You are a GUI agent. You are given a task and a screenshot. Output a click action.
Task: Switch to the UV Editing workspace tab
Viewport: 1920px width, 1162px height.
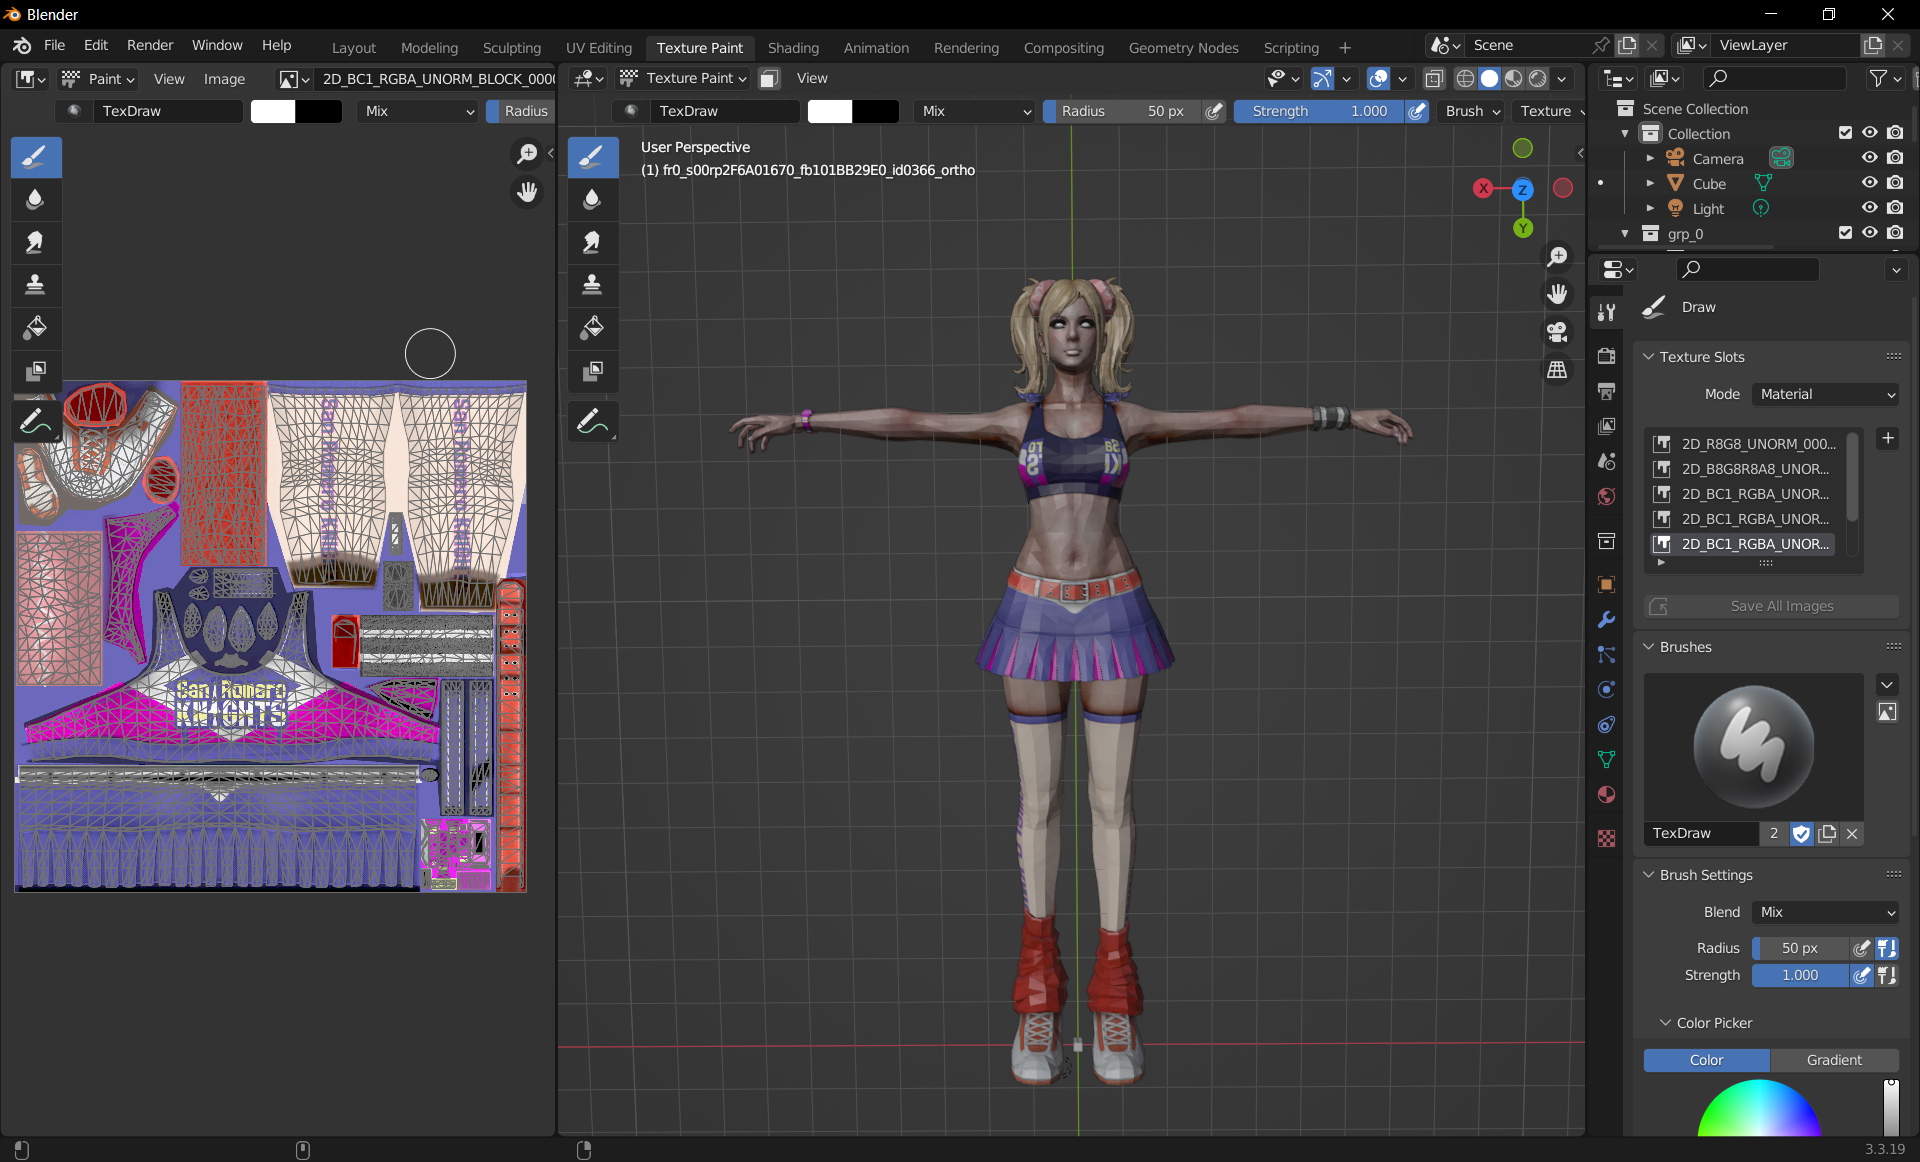point(599,48)
